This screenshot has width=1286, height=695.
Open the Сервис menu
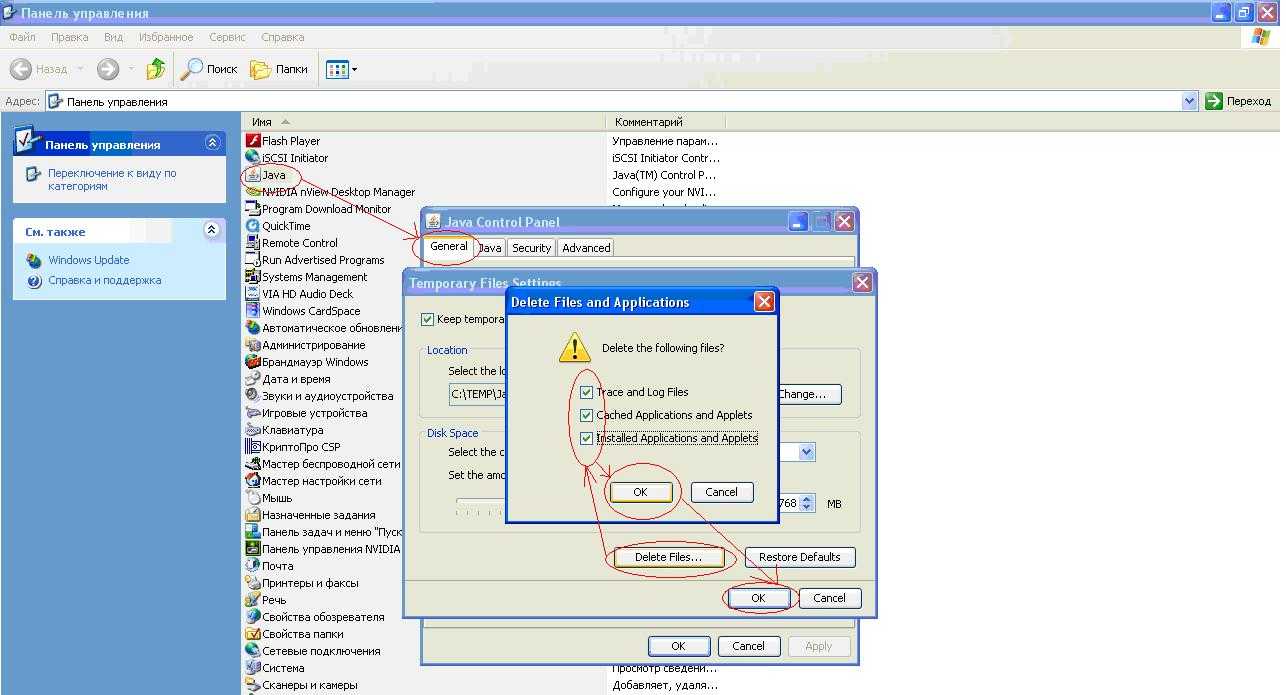point(227,37)
